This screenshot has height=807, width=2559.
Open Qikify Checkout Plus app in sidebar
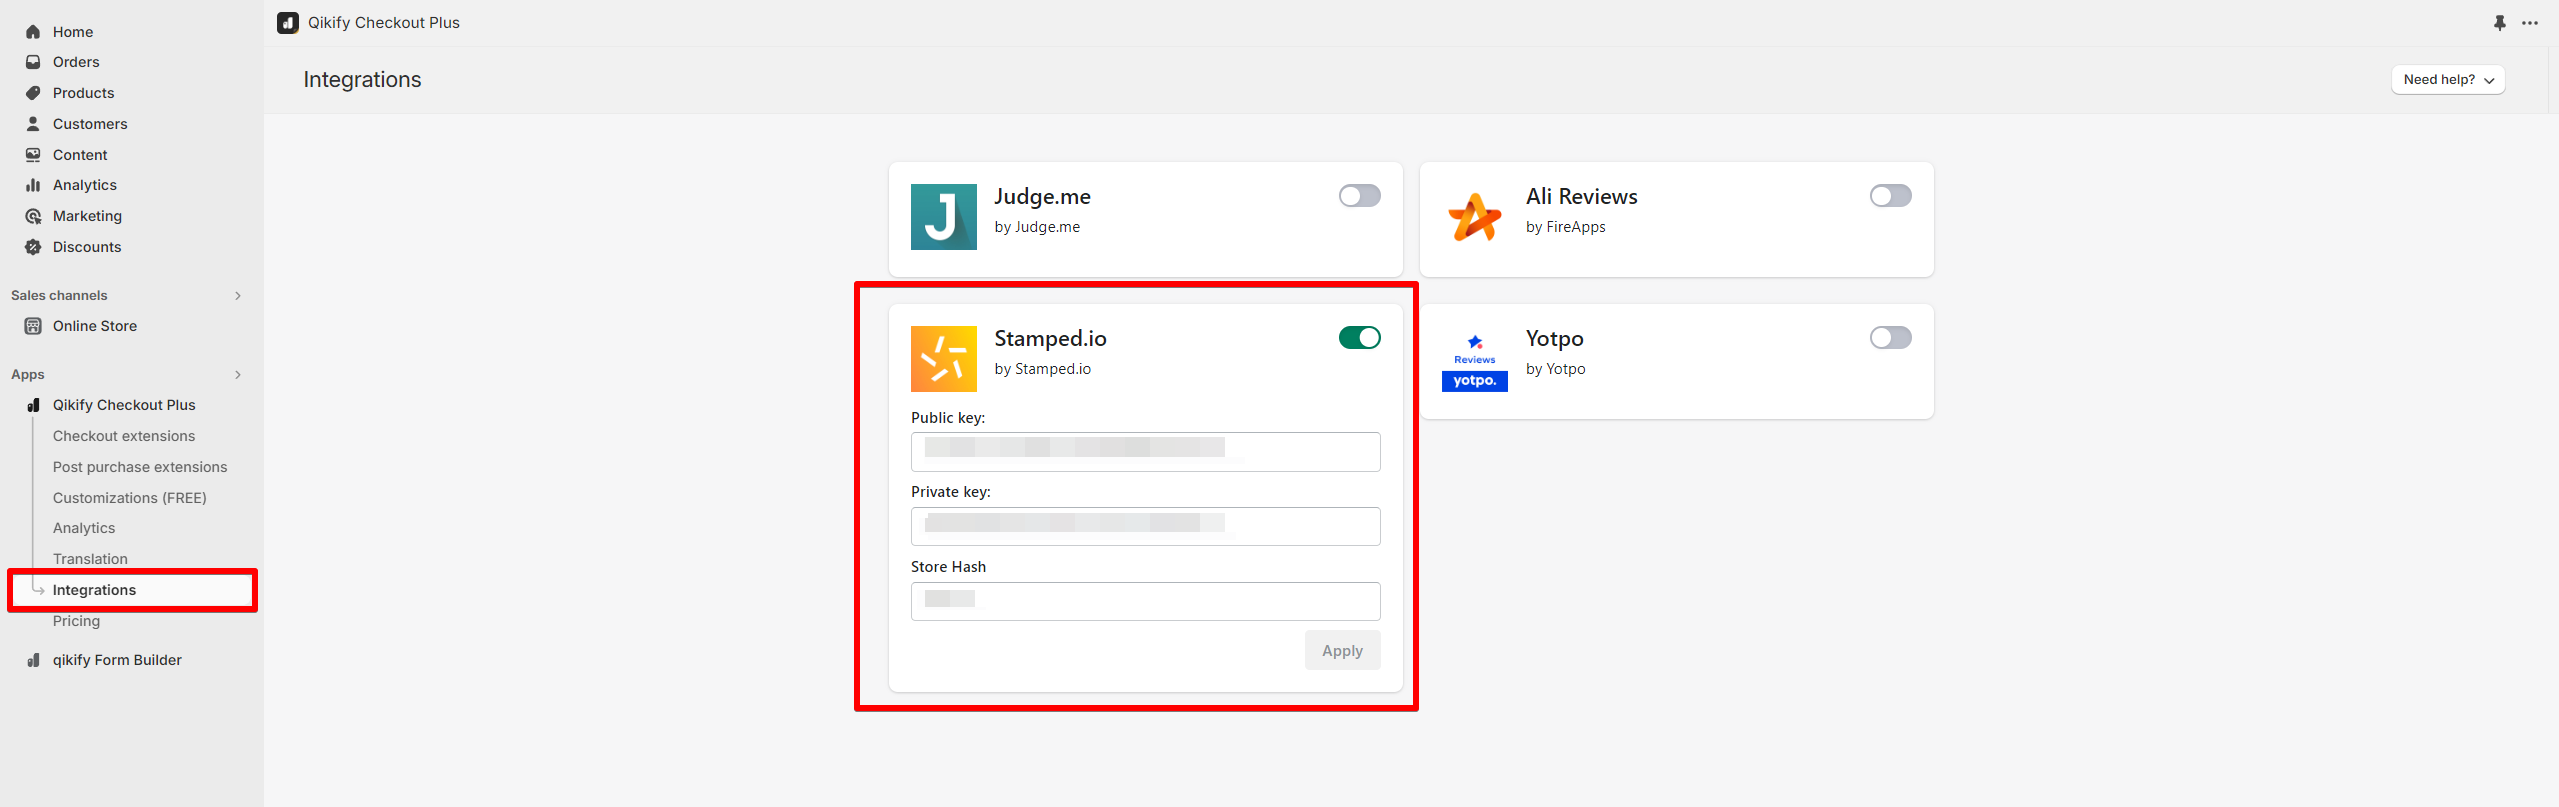click(x=124, y=405)
